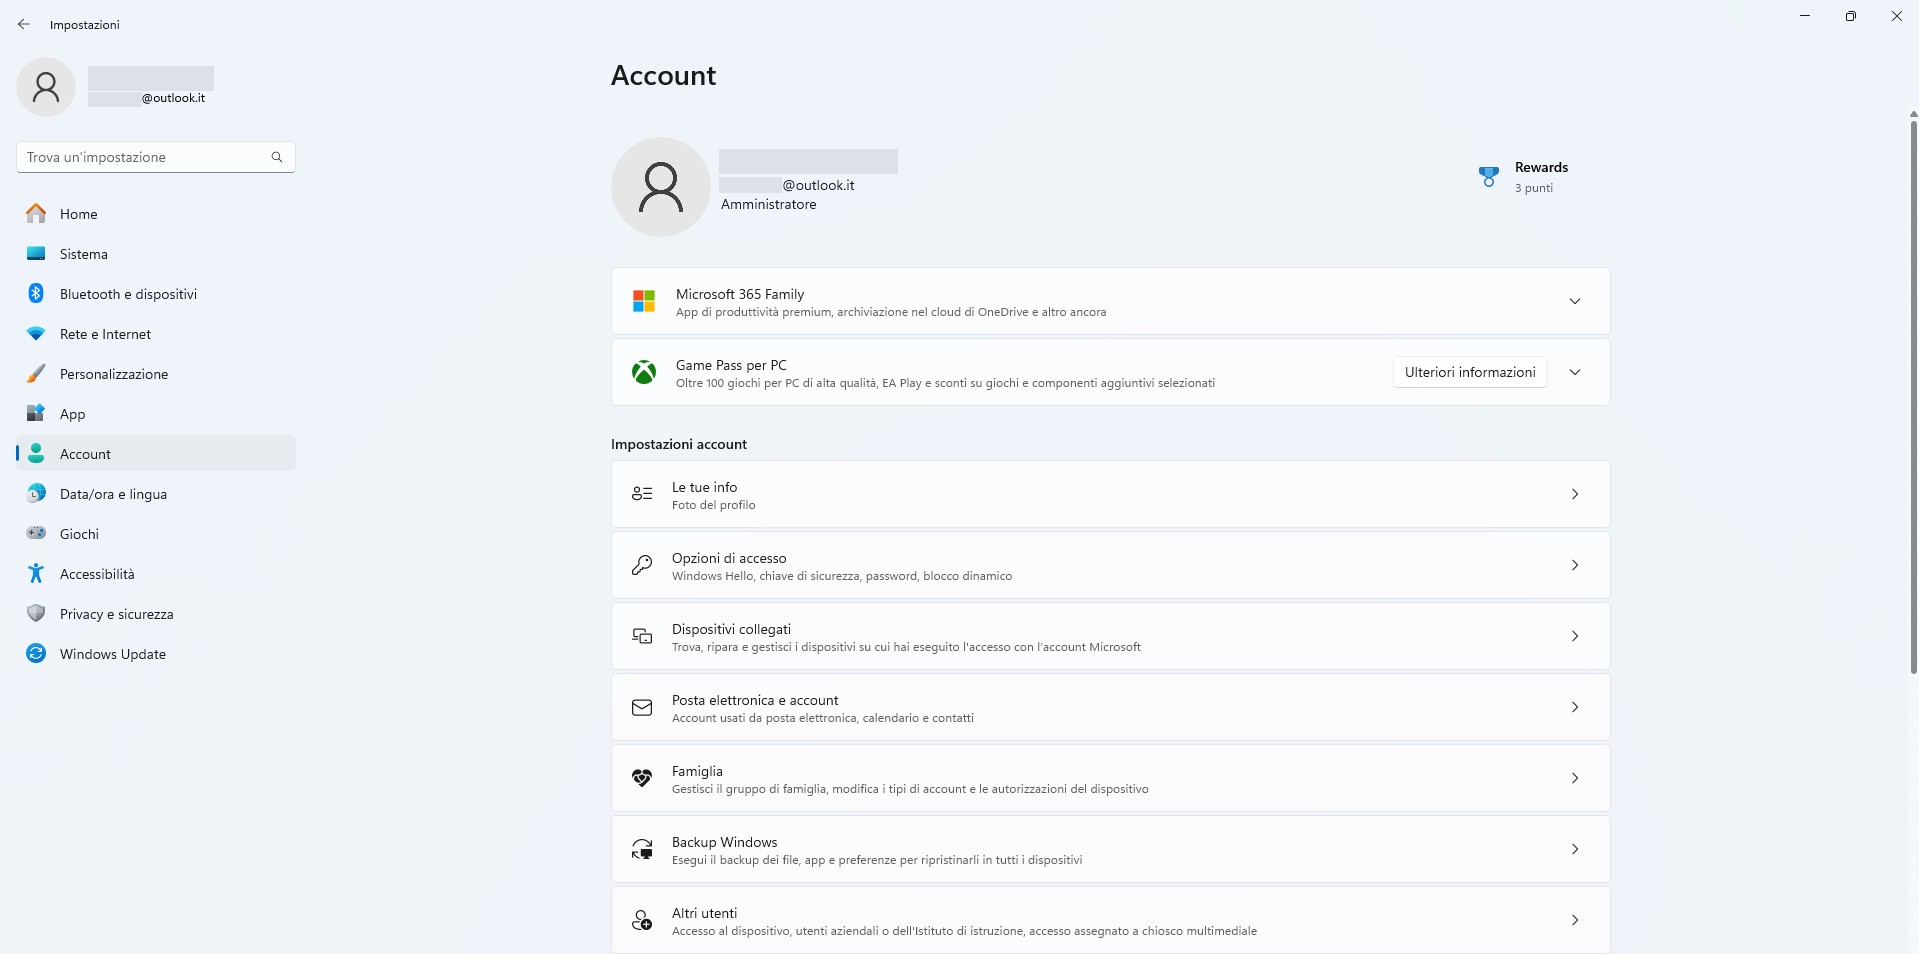This screenshot has width=1919, height=954.
Task: Focus the Trova un'impostazione search field
Action: [x=145, y=157]
